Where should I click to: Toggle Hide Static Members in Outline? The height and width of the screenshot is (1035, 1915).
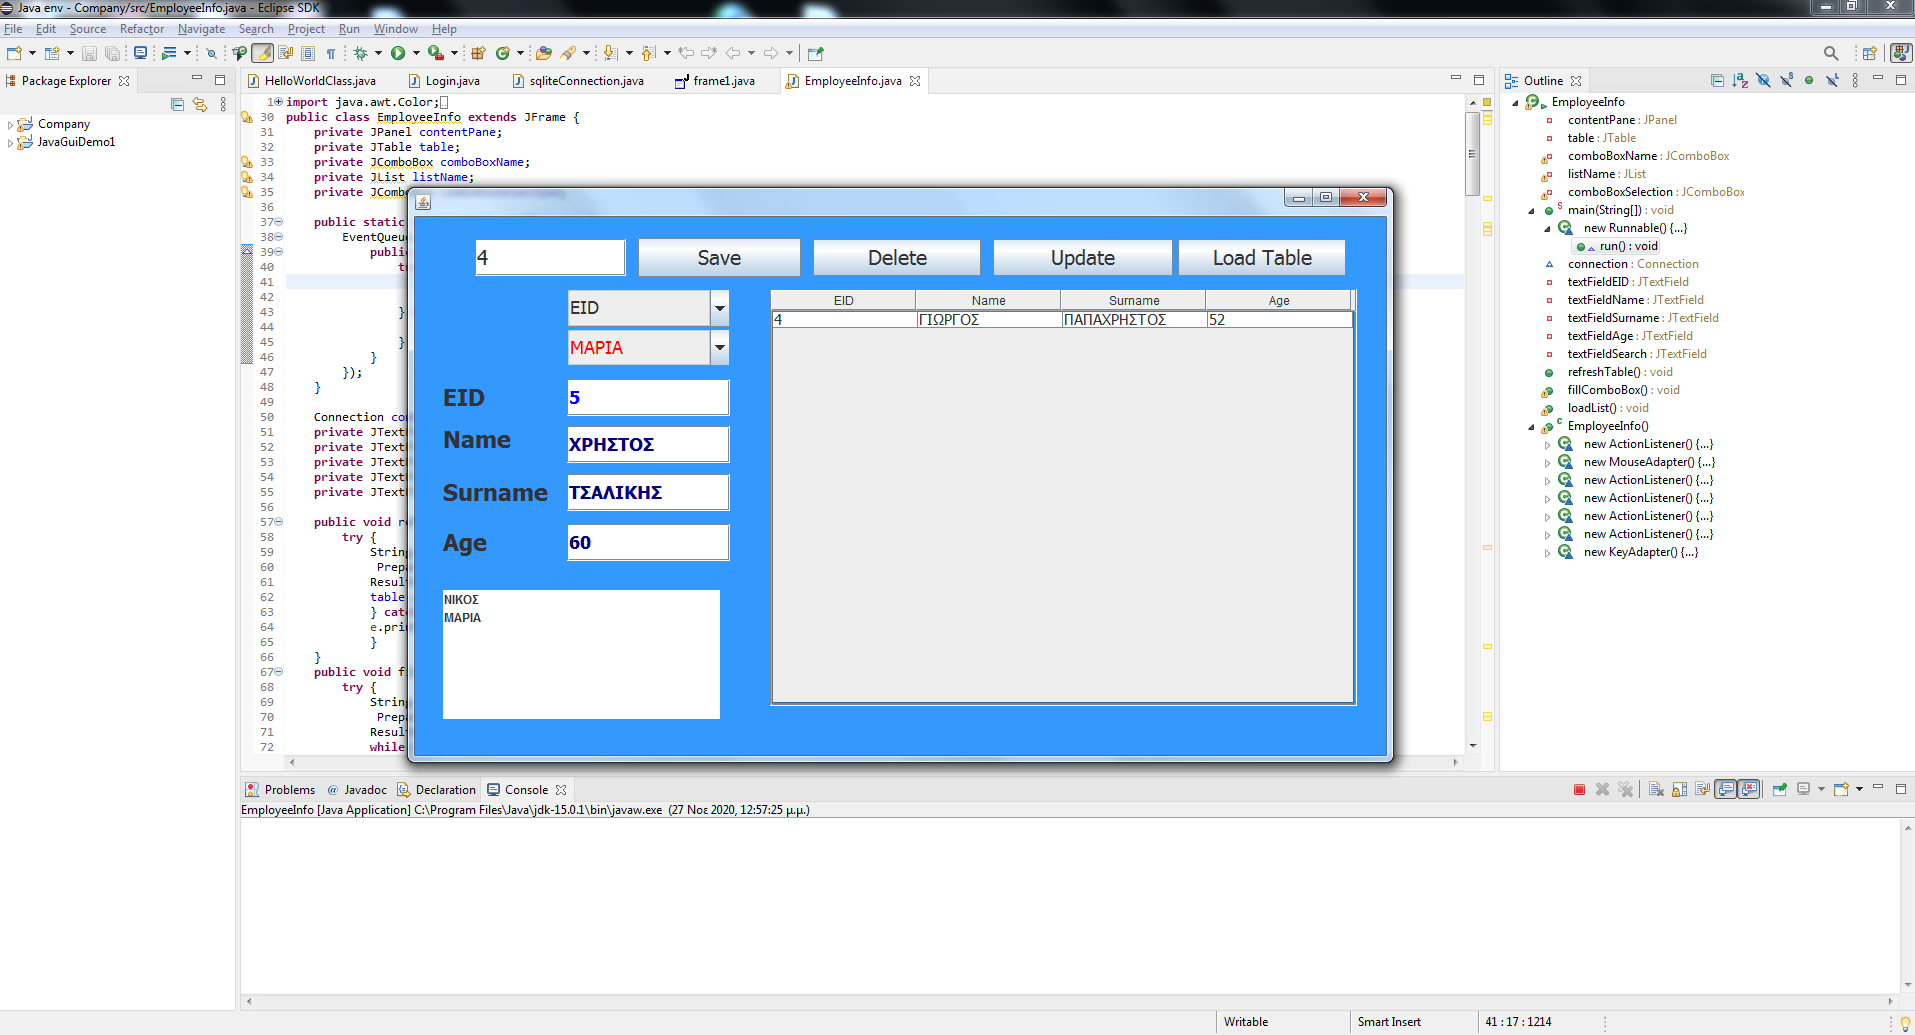point(1786,80)
